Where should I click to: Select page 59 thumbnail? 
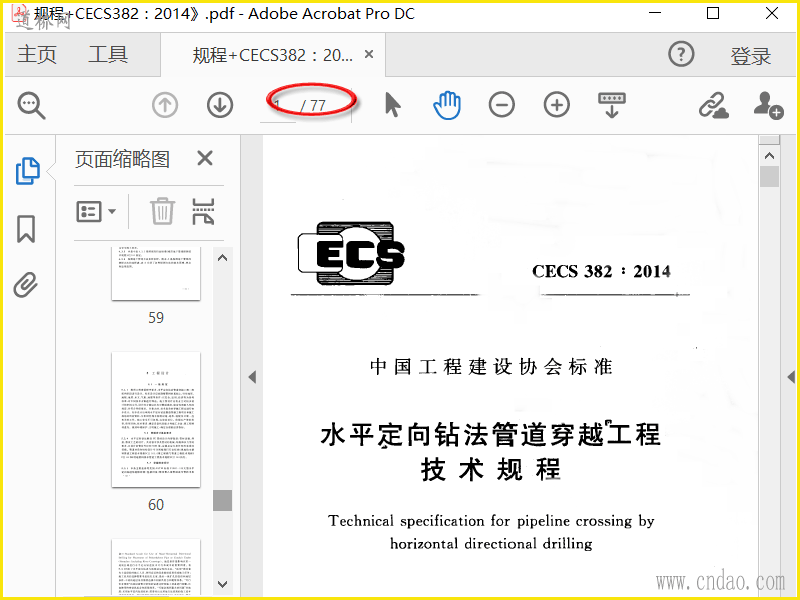coord(156,273)
